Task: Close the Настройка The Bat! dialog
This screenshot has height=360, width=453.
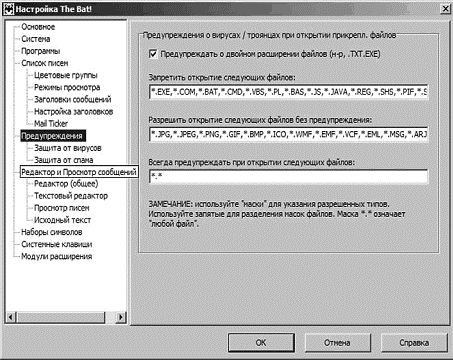Action: [x=445, y=9]
